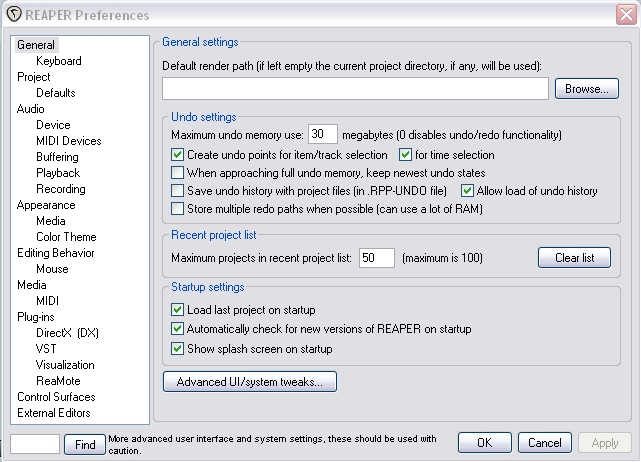Click the default render path text field
The width and height of the screenshot is (641, 462).
coord(355,89)
